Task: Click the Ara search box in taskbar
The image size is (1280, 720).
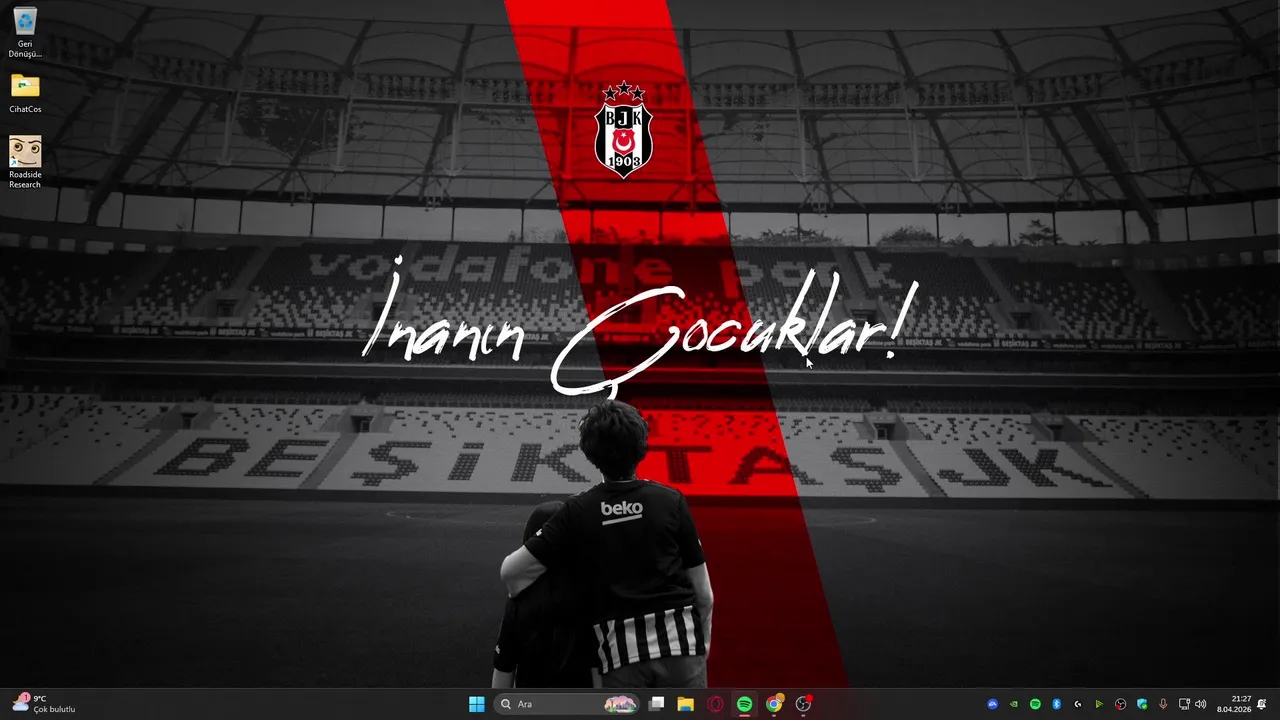Action: (567, 704)
